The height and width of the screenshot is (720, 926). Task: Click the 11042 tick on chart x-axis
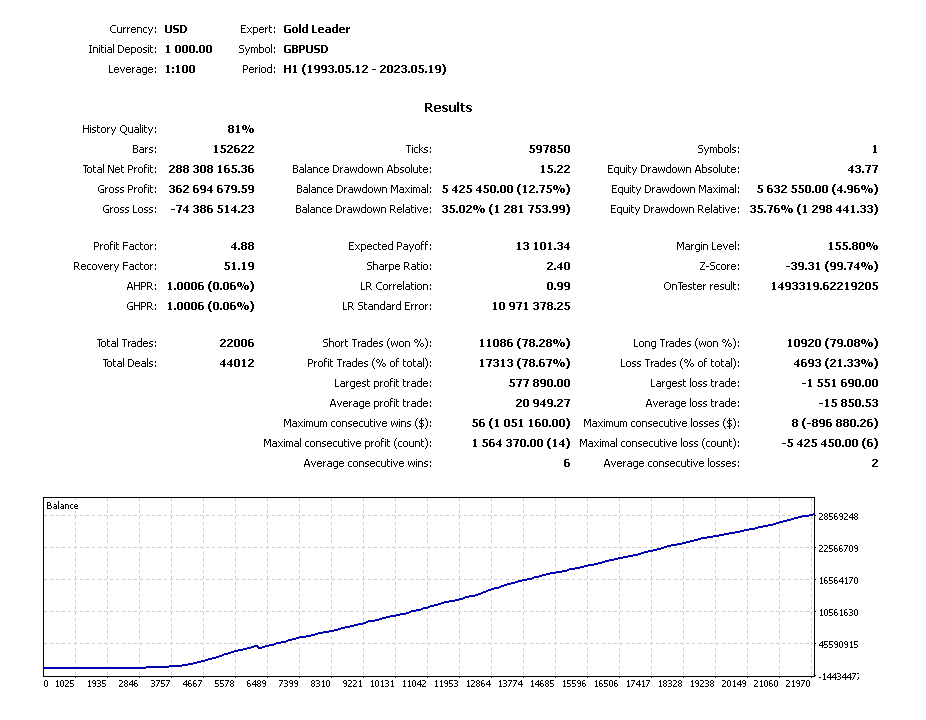pyautogui.click(x=413, y=684)
